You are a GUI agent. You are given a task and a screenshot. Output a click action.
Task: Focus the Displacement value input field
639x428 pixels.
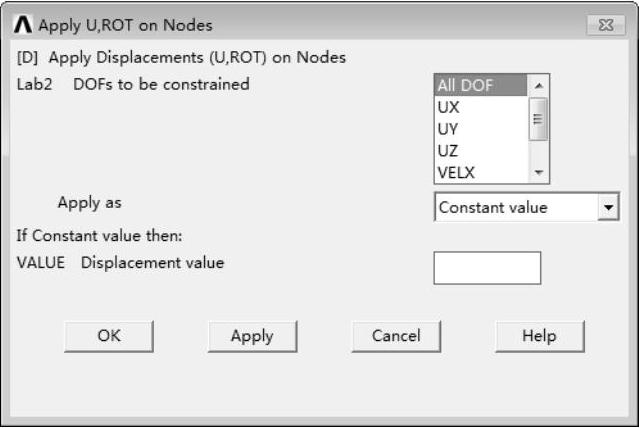tap(487, 268)
